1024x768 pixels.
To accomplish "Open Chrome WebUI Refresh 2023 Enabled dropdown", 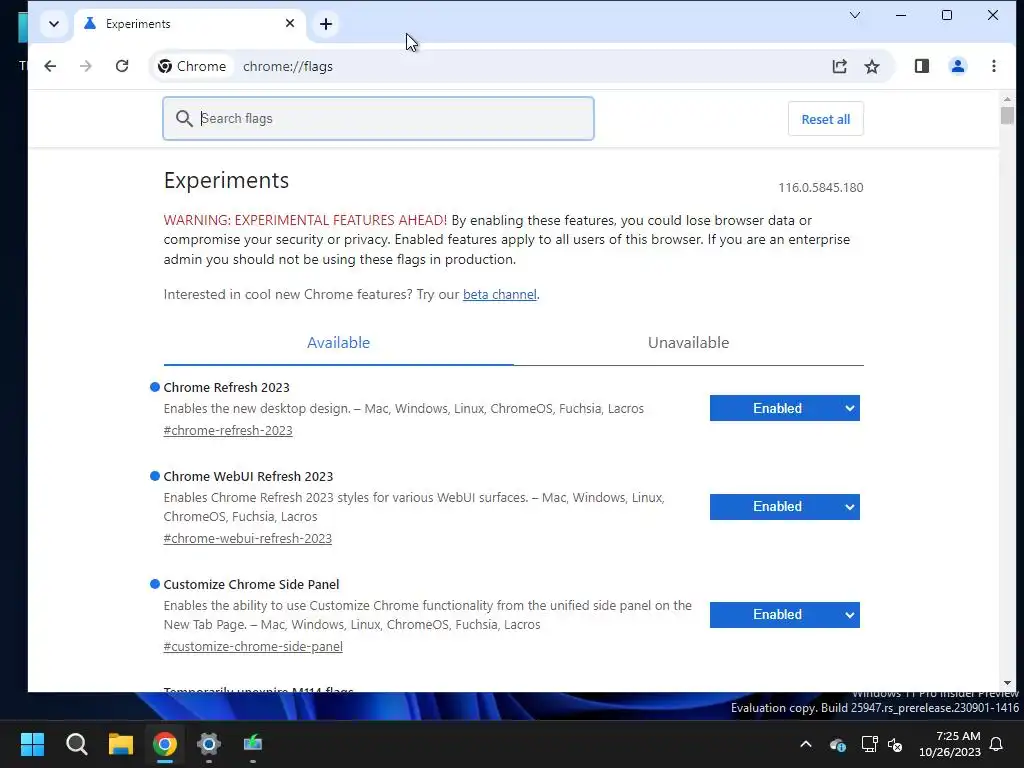I will pos(784,507).
